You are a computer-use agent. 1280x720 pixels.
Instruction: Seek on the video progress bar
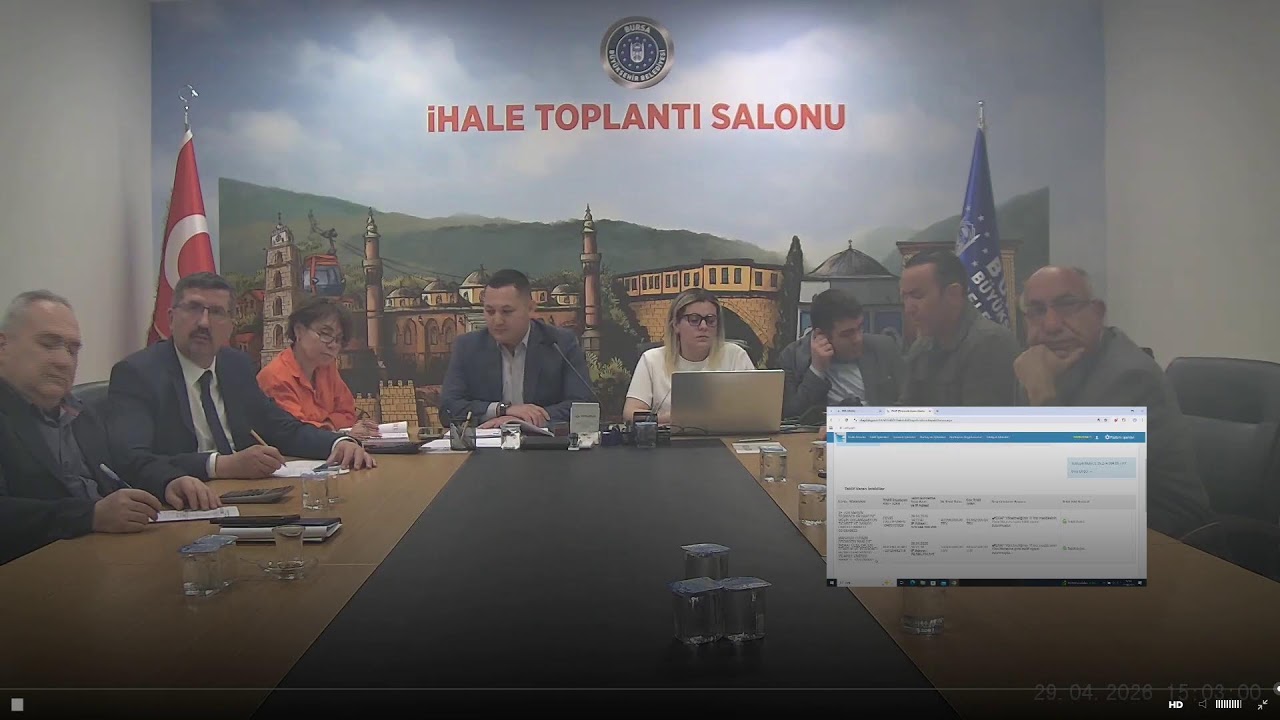[x=638, y=688]
